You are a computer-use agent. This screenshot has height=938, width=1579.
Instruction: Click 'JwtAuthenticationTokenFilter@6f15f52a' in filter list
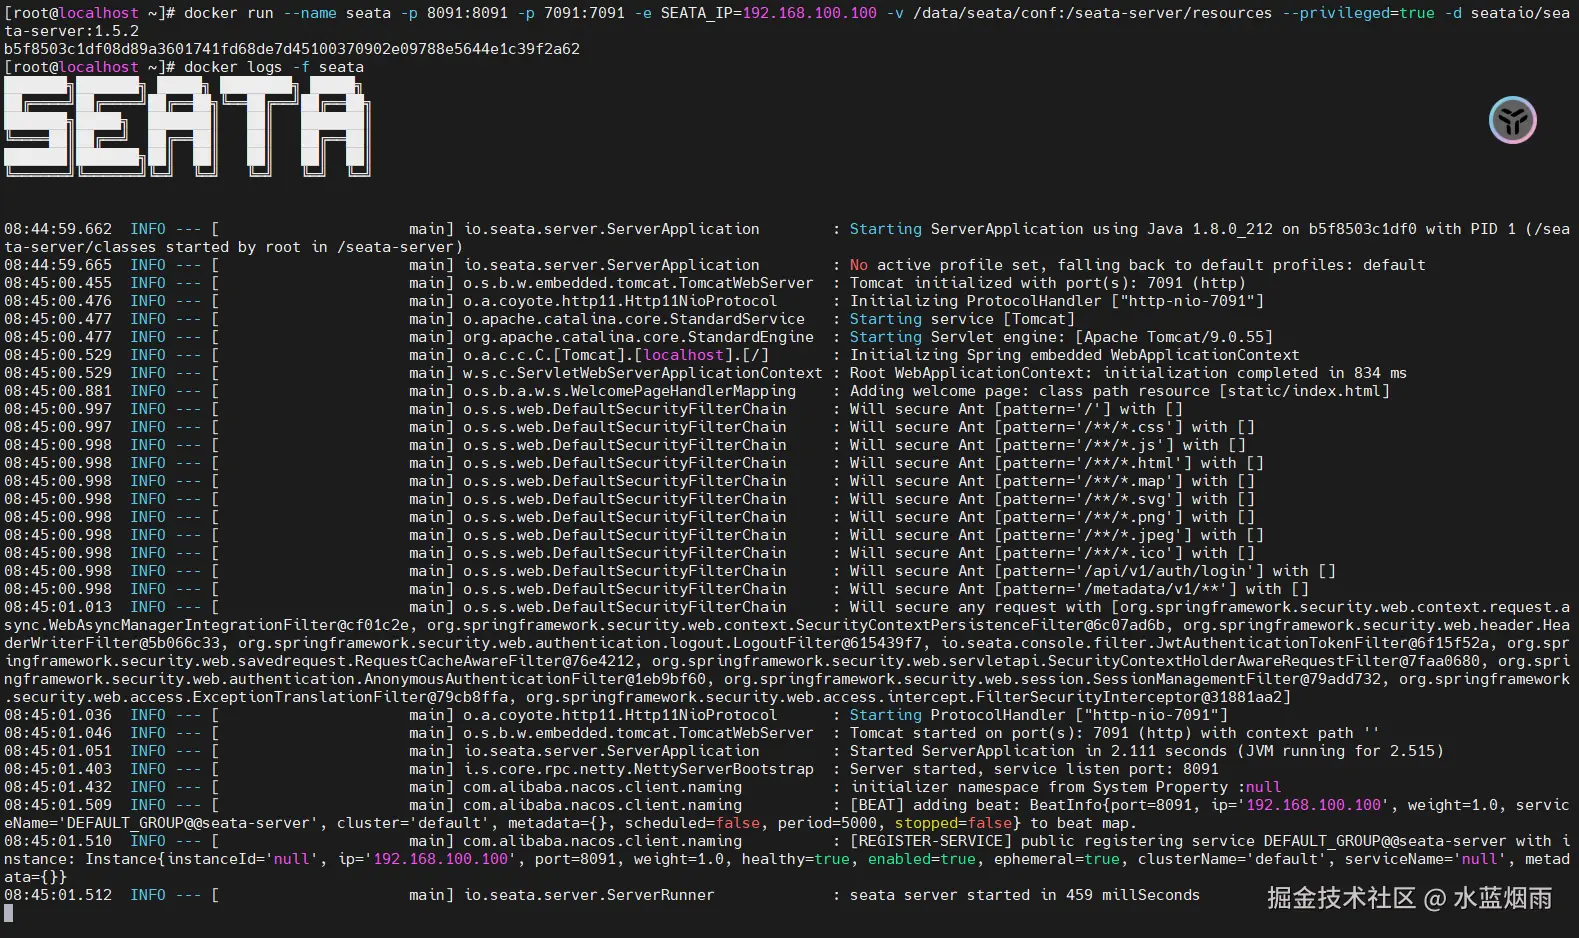(1328, 643)
